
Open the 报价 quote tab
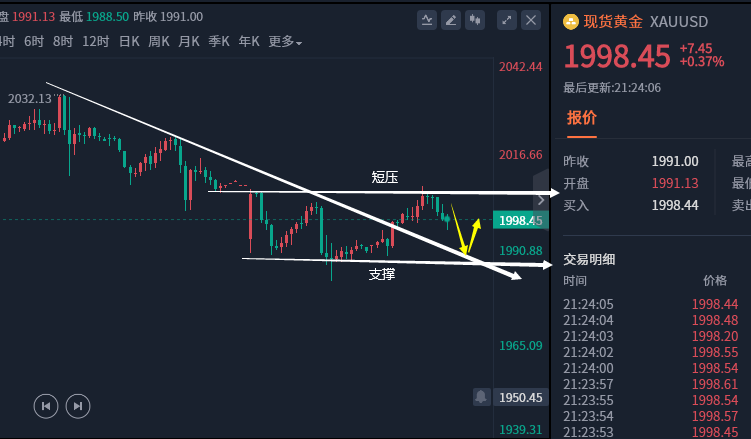(x=582, y=118)
